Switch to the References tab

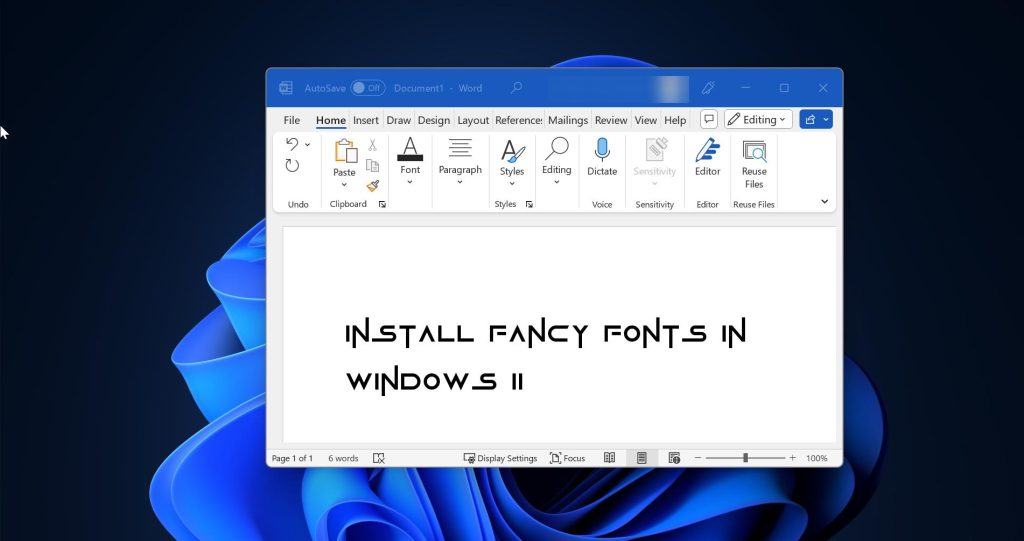click(519, 120)
